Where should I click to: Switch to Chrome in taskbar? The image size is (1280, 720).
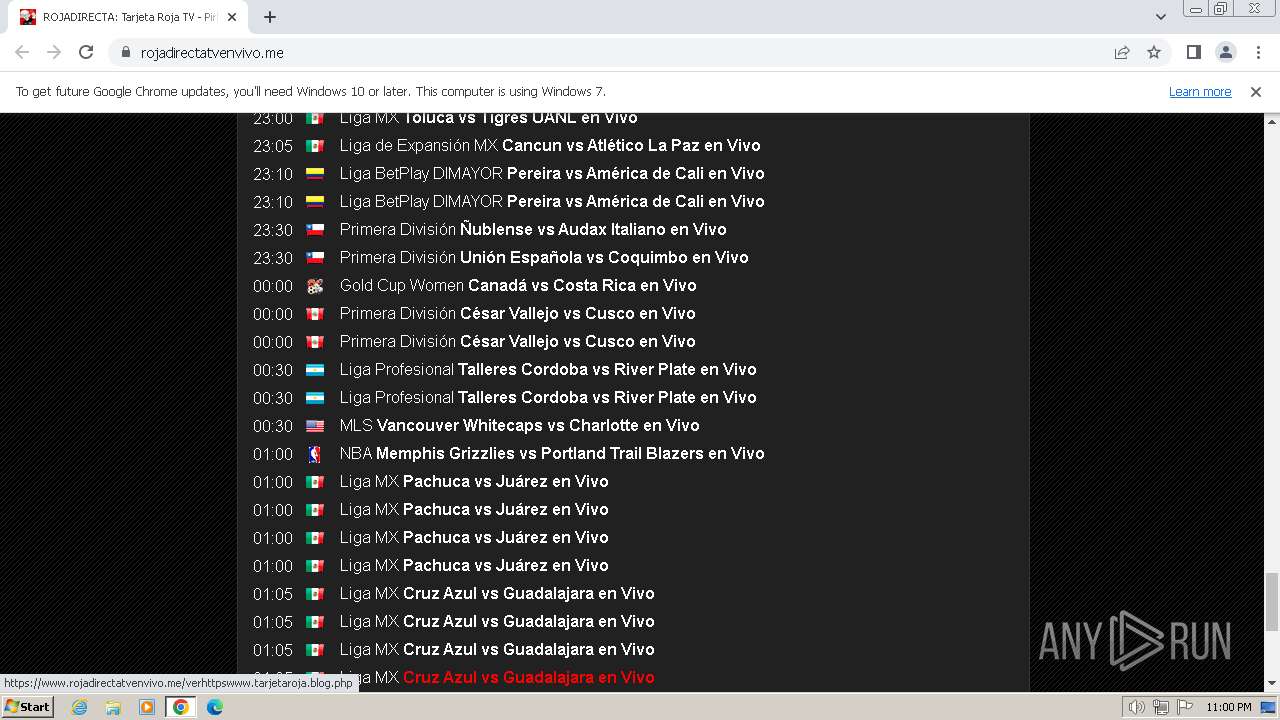click(181, 707)
